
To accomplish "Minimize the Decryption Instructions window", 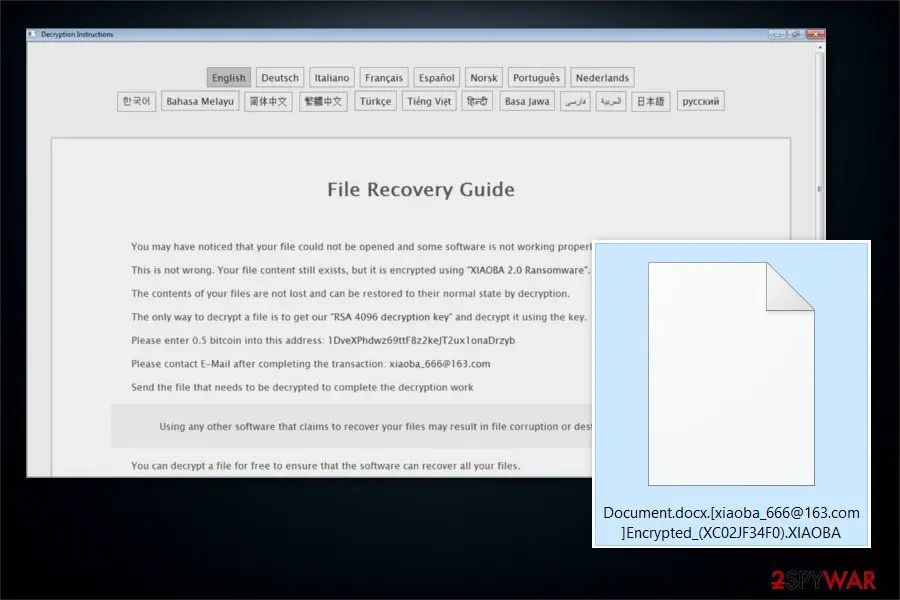I will click(777, 34).
